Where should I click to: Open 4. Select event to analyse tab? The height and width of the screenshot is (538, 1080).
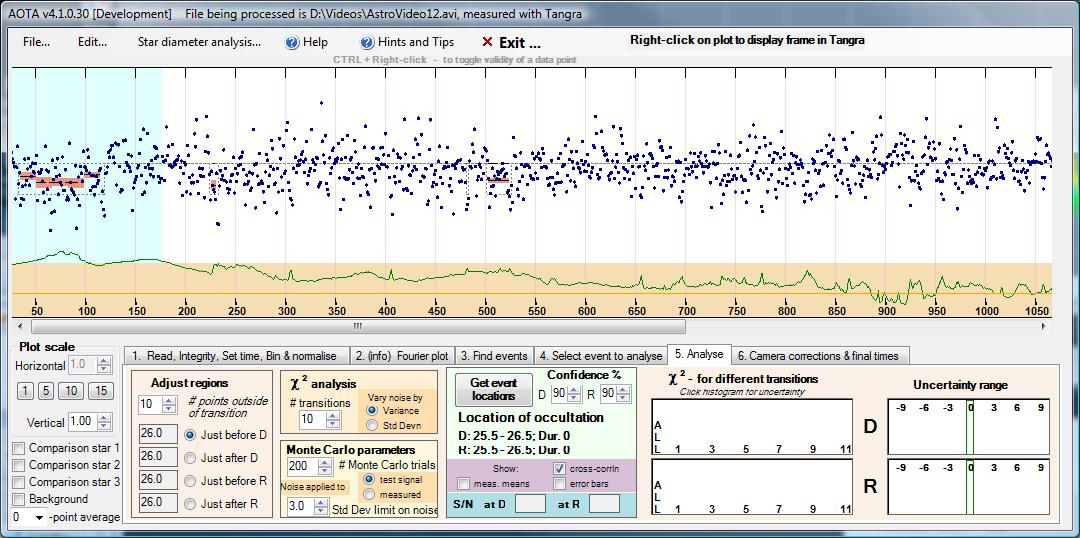[x=600, y=355]
